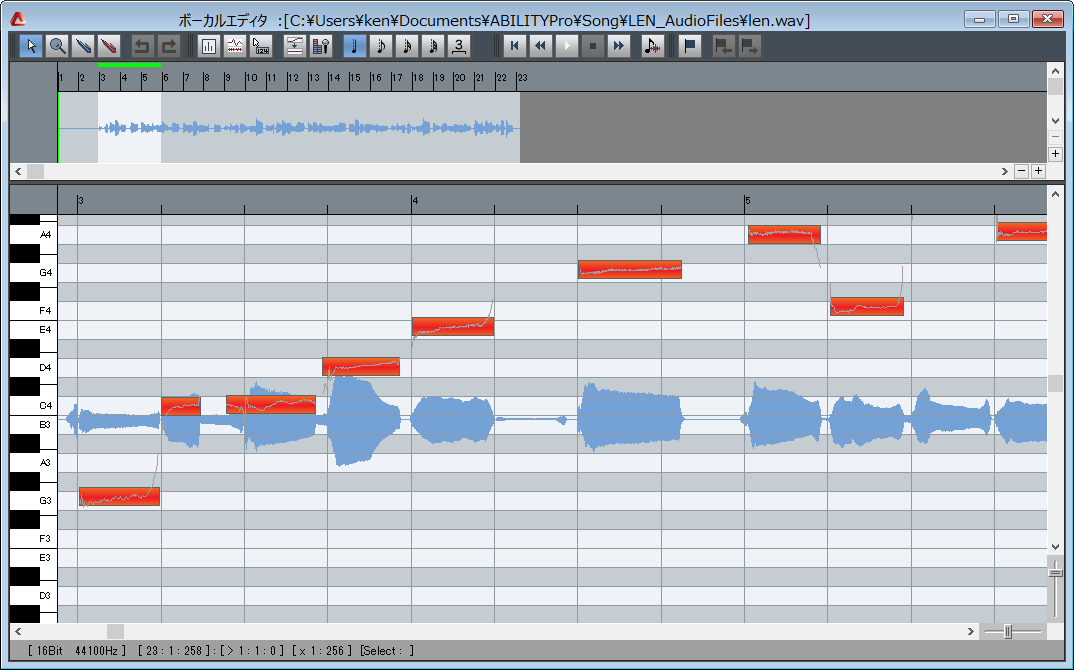Select the arrow pointer tool
The width and height of the screenshot is (1074, 670).
[x=31, y=46]
